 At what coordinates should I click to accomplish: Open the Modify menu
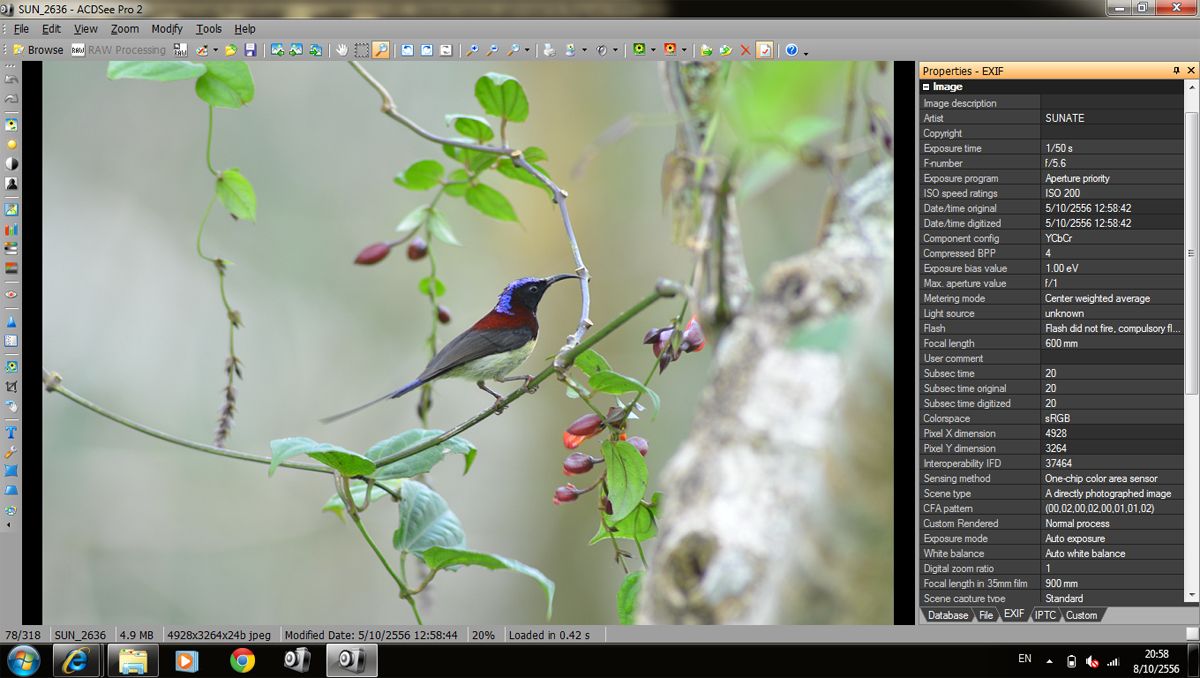pos(167,29)
